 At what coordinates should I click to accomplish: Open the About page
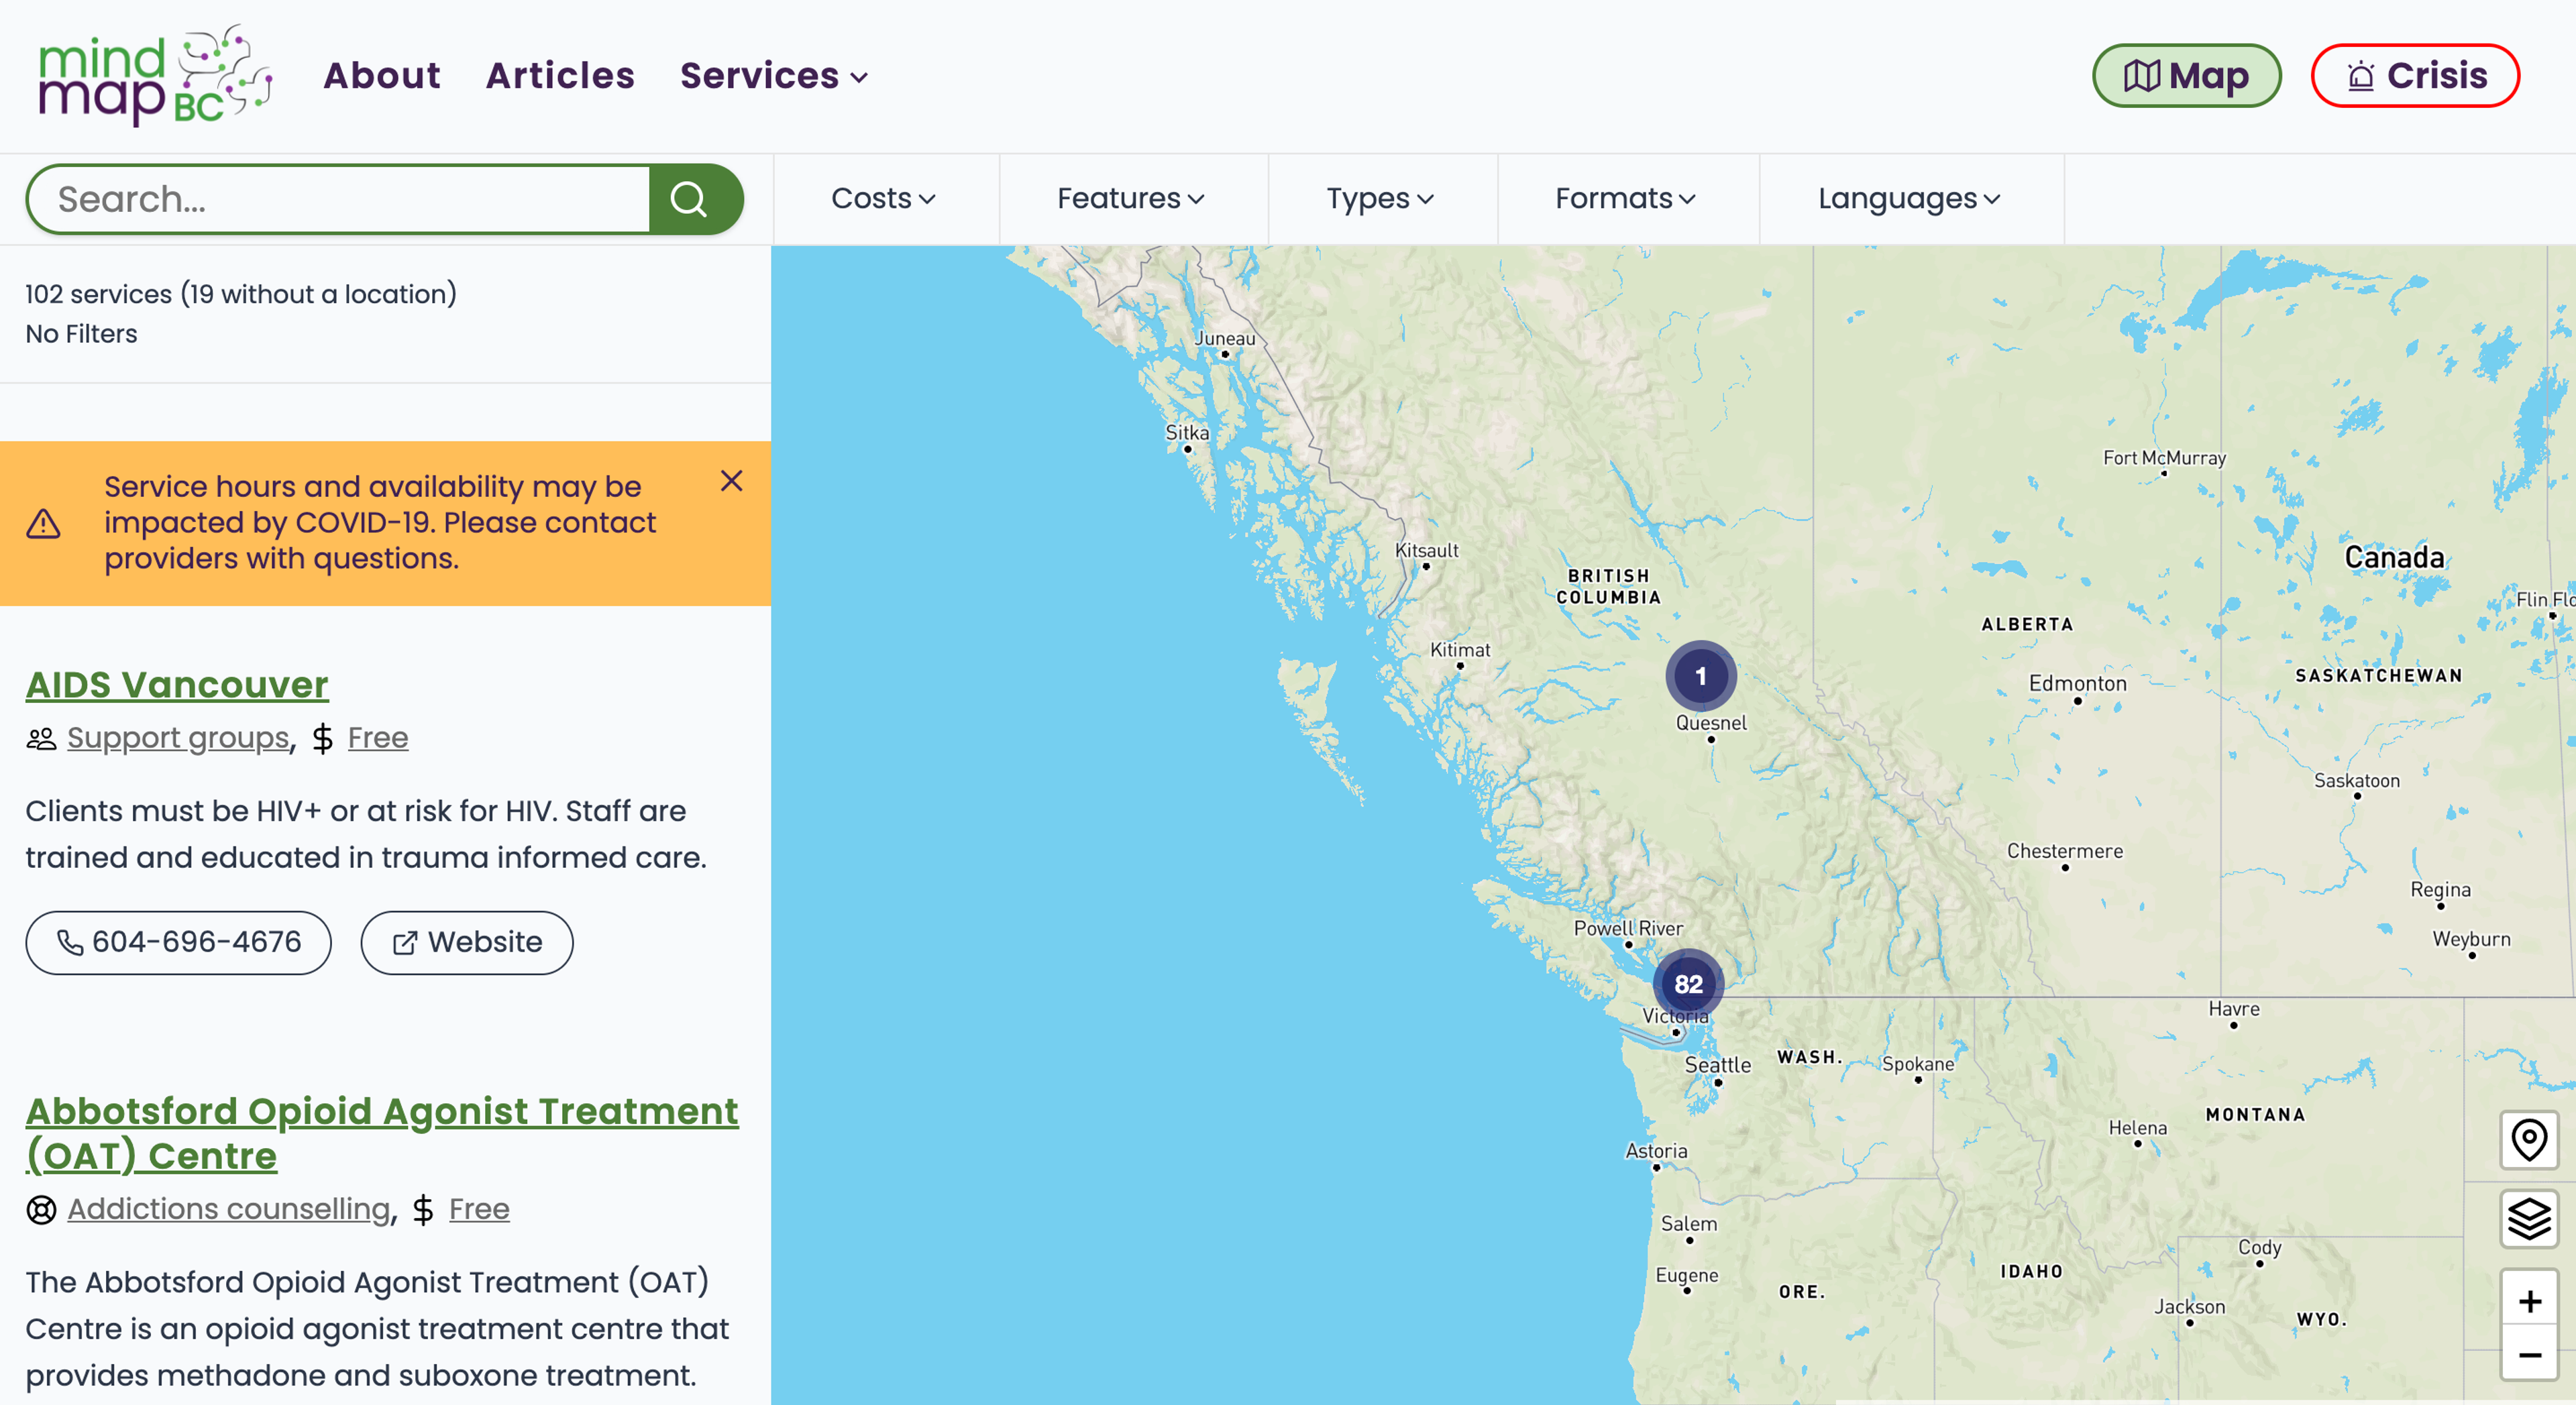point(381,76)
